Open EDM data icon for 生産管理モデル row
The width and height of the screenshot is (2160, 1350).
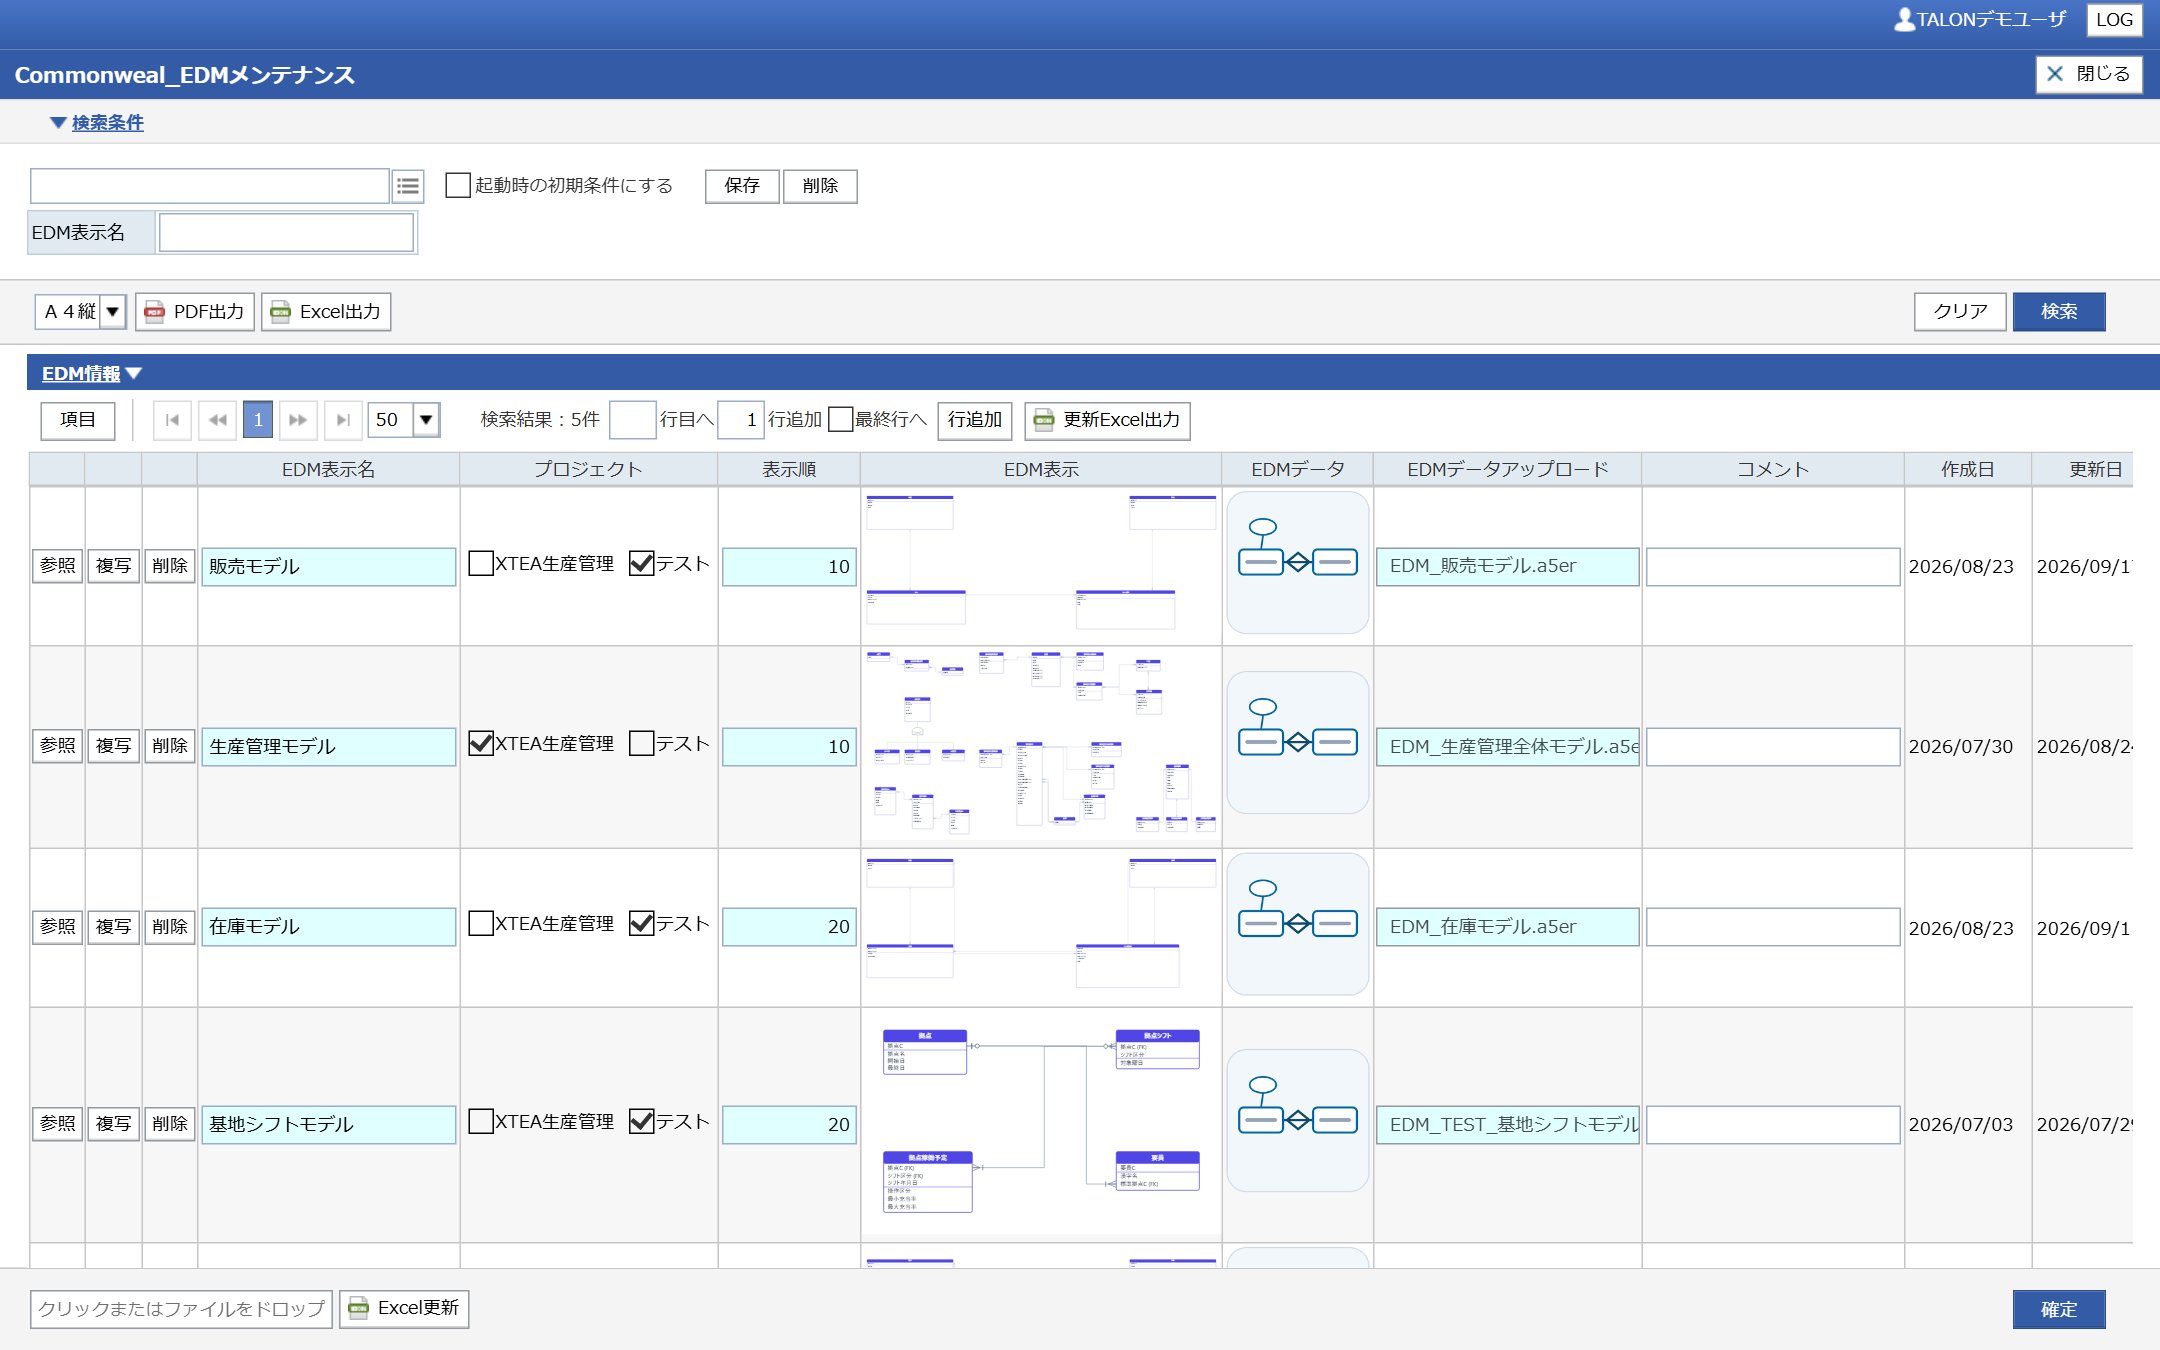[1298, 743]
